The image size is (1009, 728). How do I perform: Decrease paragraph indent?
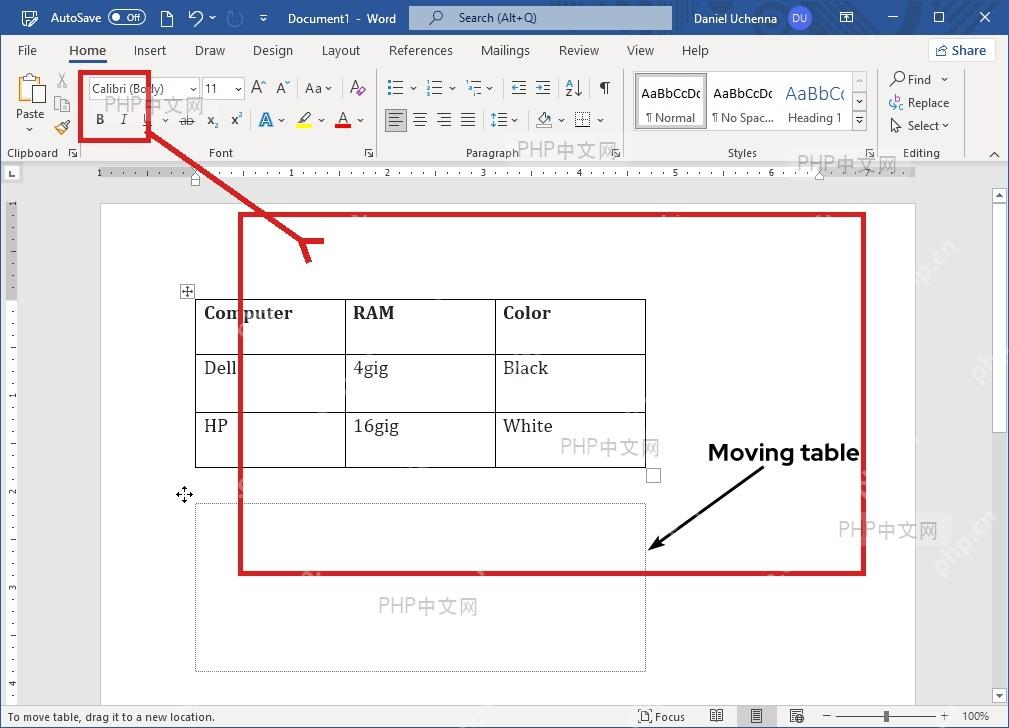point(519,88)
